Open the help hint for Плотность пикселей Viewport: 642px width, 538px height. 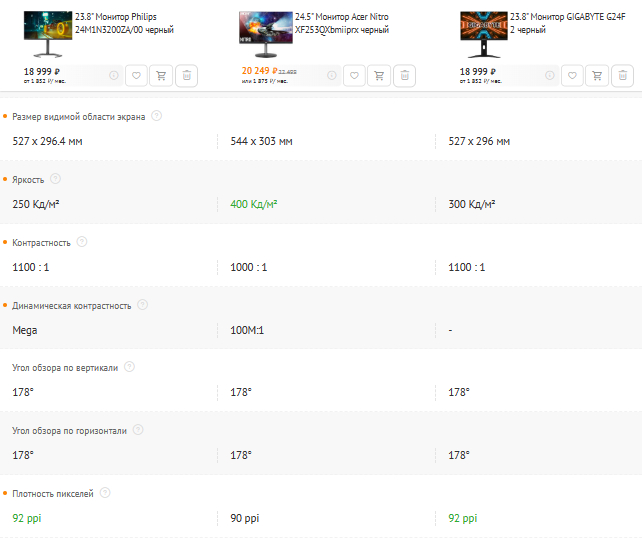click(105, 493)
